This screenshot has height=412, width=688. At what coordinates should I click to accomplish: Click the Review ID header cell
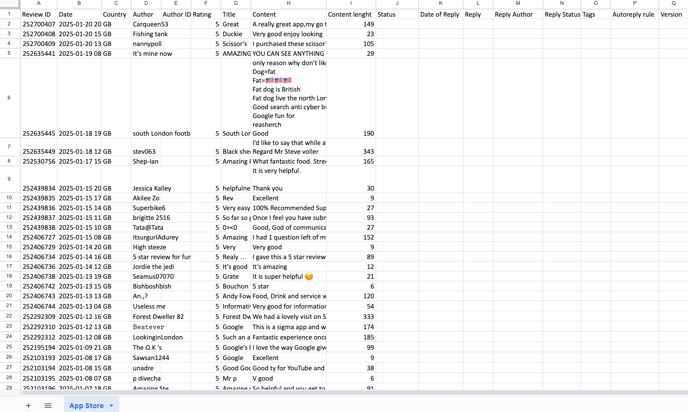[x=39, y=14]
